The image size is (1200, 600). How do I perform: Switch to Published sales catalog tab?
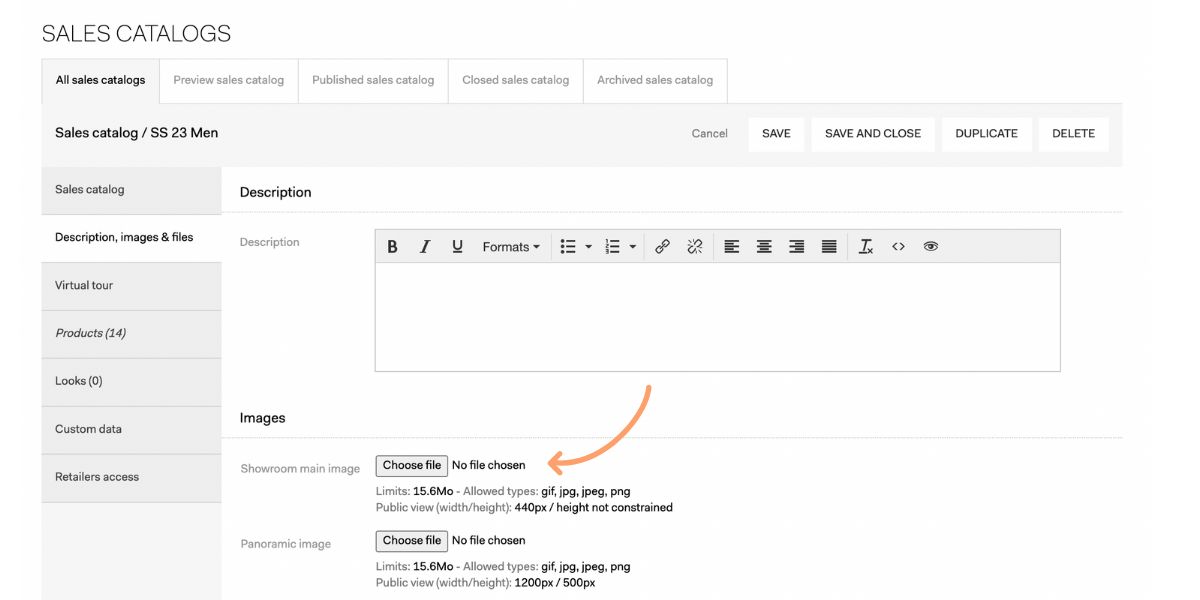pyautogui.click(x=373, y=80)
